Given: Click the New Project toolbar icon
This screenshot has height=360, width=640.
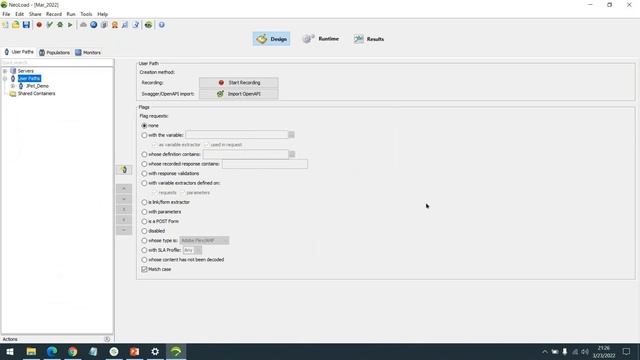Looking at the screenshot, I should click(5, 25).
